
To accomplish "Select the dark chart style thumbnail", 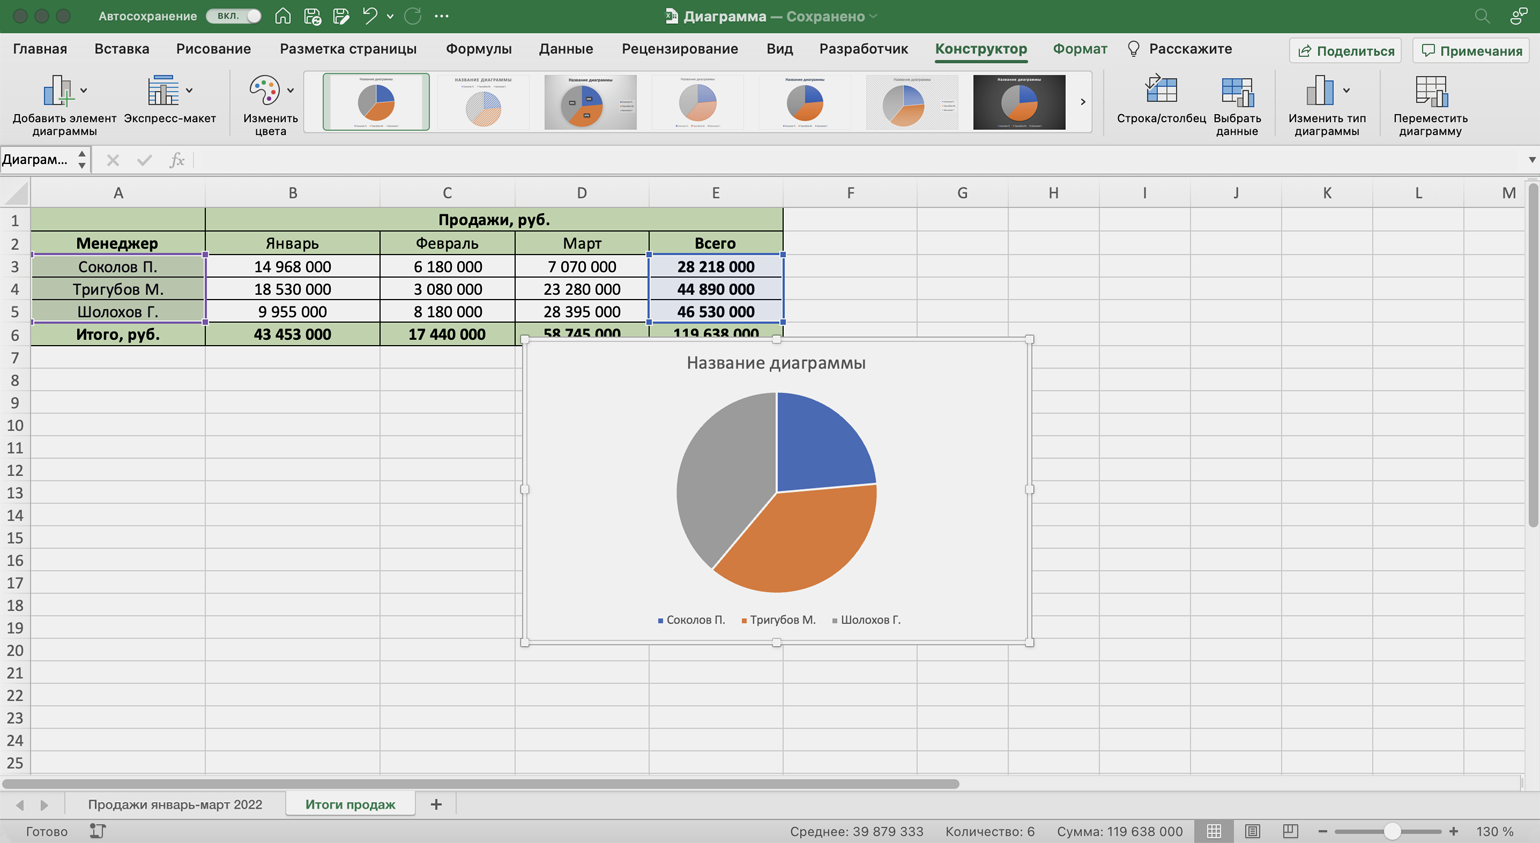I will [x=1019, y=102].
